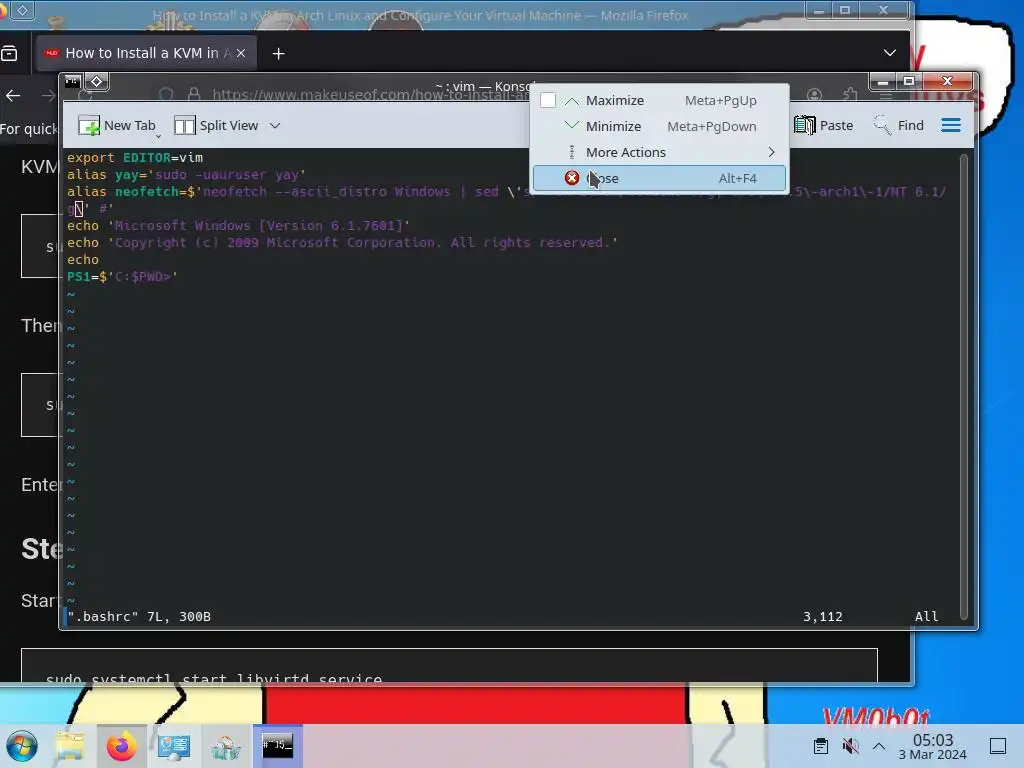Open the Konsole hamburger menu
1024x768 pixels.
[951, 125]
